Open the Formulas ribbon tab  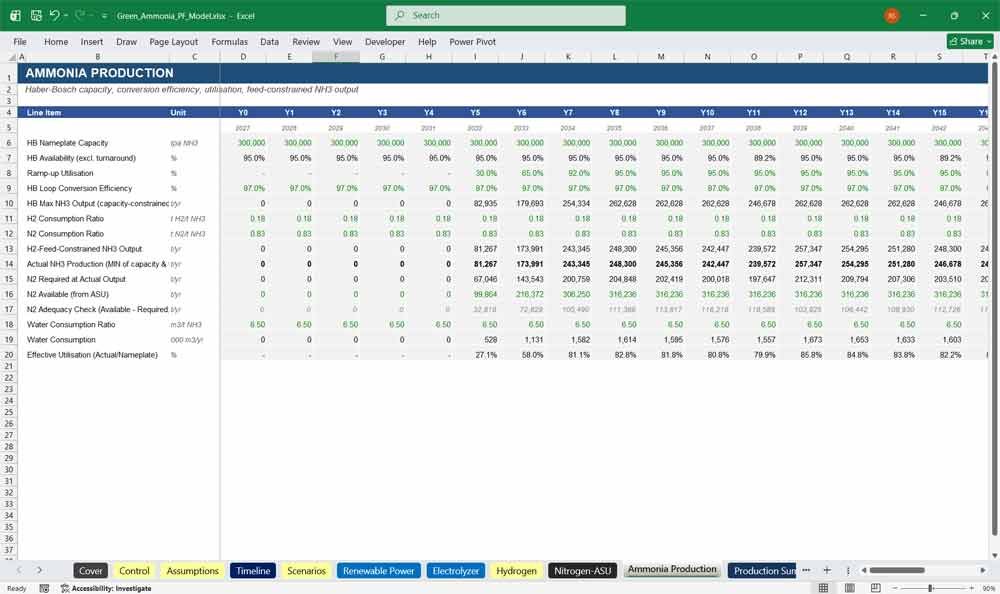click(x=230, y=41)
